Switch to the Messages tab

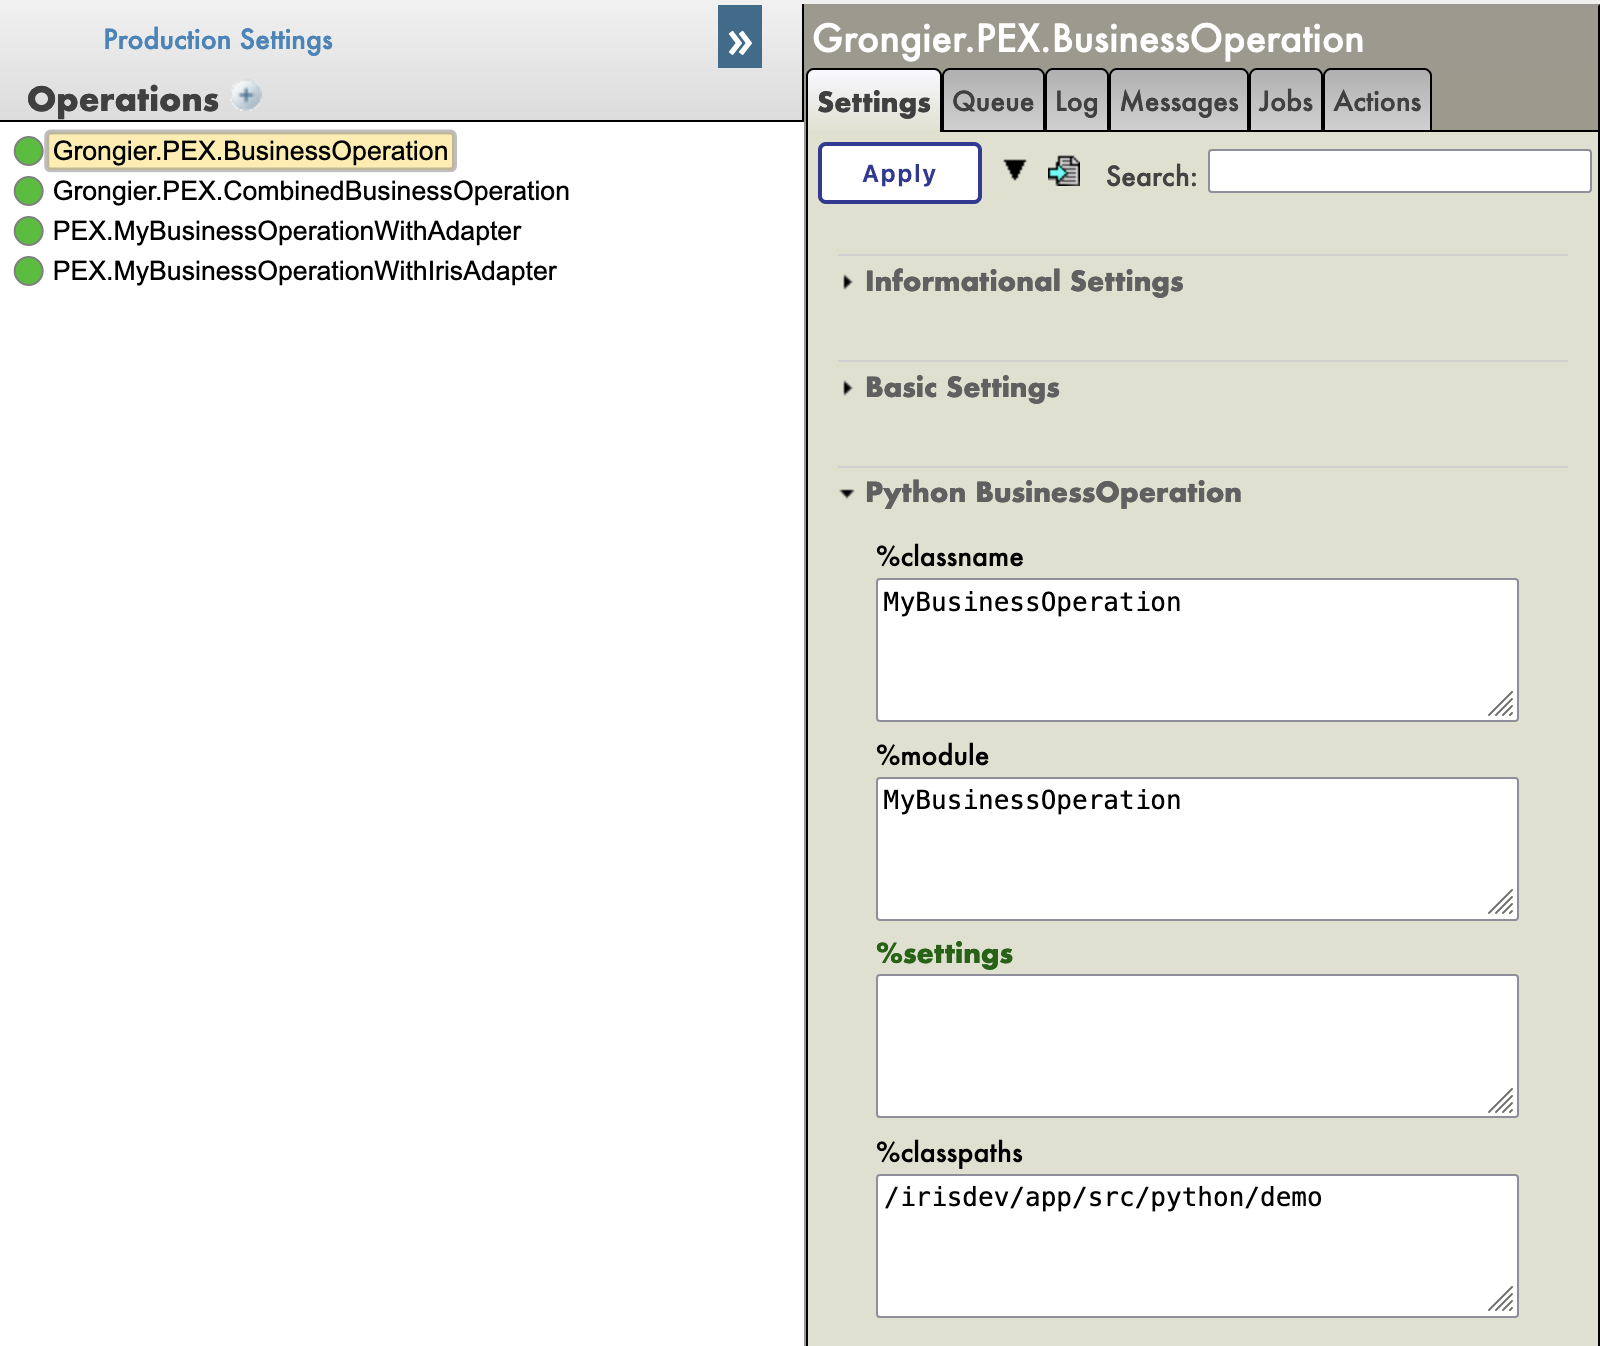point(1178,100)
